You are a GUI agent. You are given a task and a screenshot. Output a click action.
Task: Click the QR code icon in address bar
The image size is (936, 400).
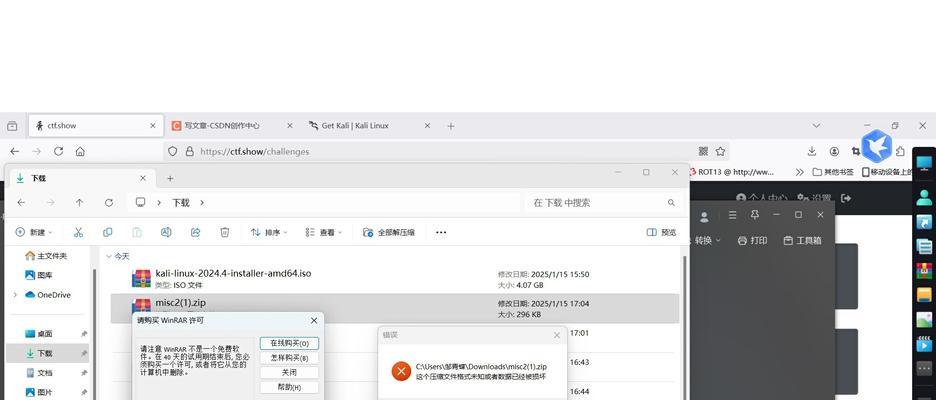tap(703, 152)
